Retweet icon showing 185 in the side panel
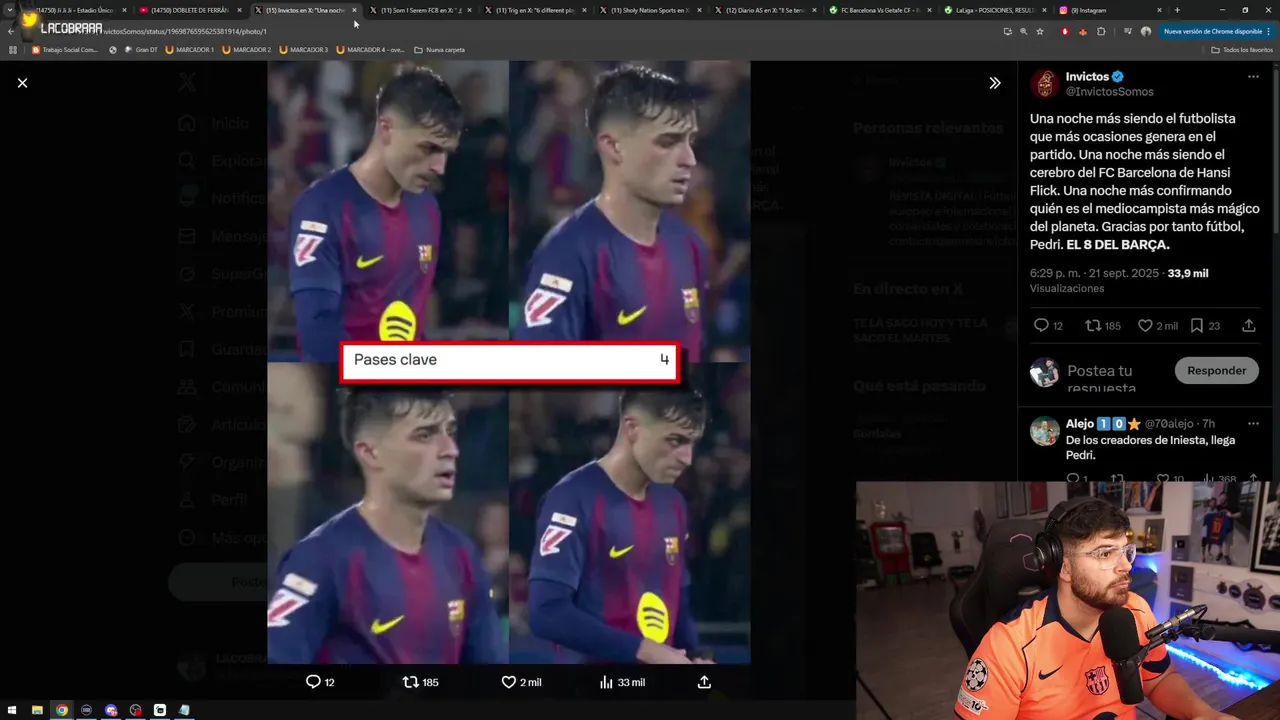 pyautogui.click(x=1093, y=326)
